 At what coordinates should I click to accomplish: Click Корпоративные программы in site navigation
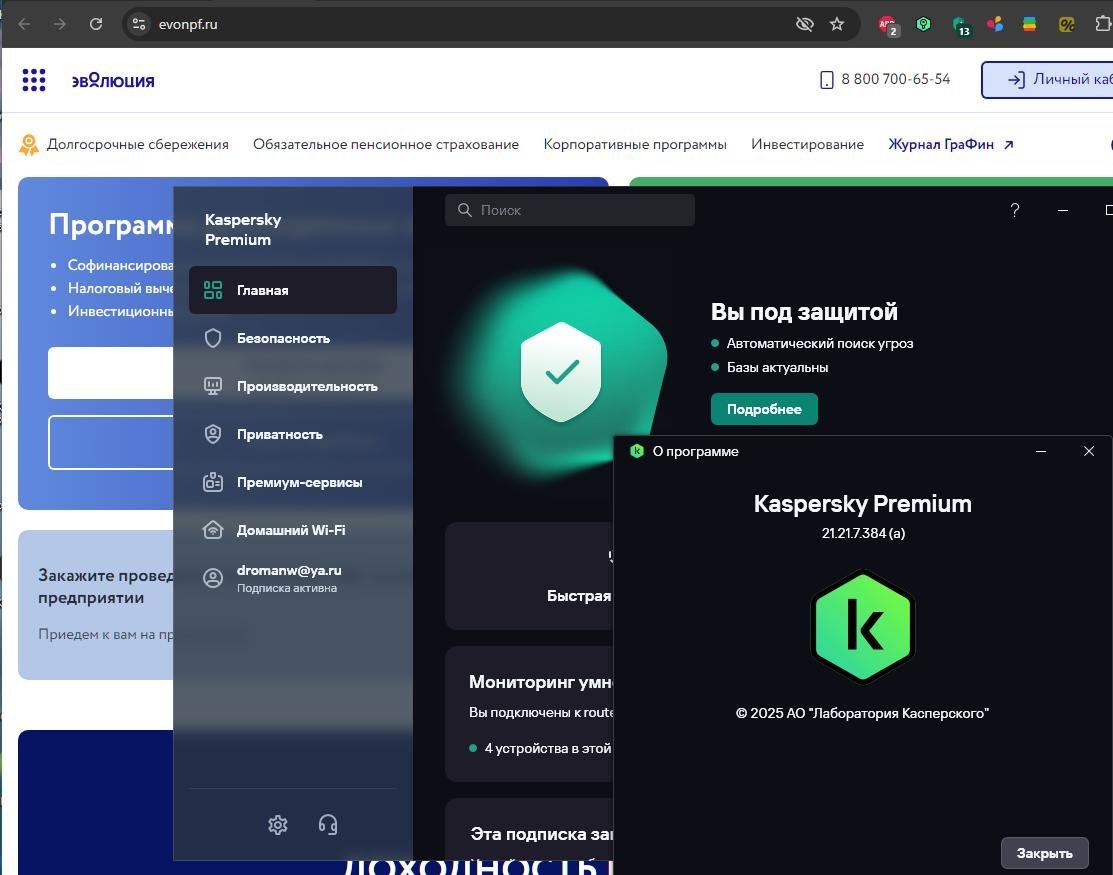635,144
